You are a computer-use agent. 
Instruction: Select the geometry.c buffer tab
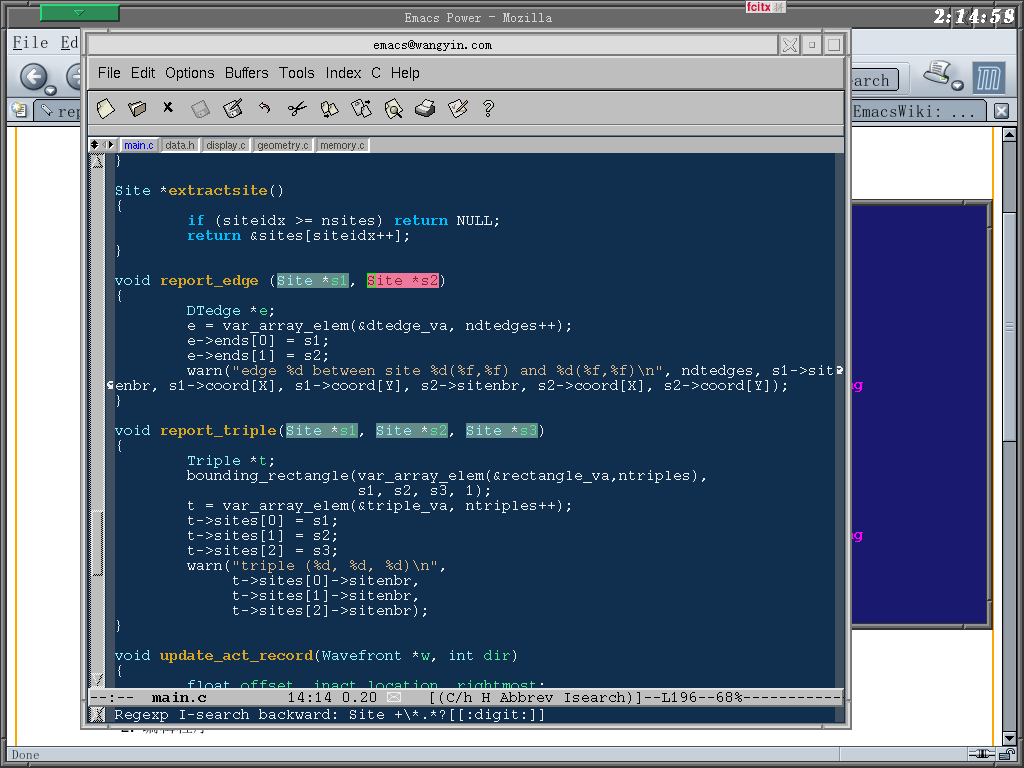[x=283, y=145]
